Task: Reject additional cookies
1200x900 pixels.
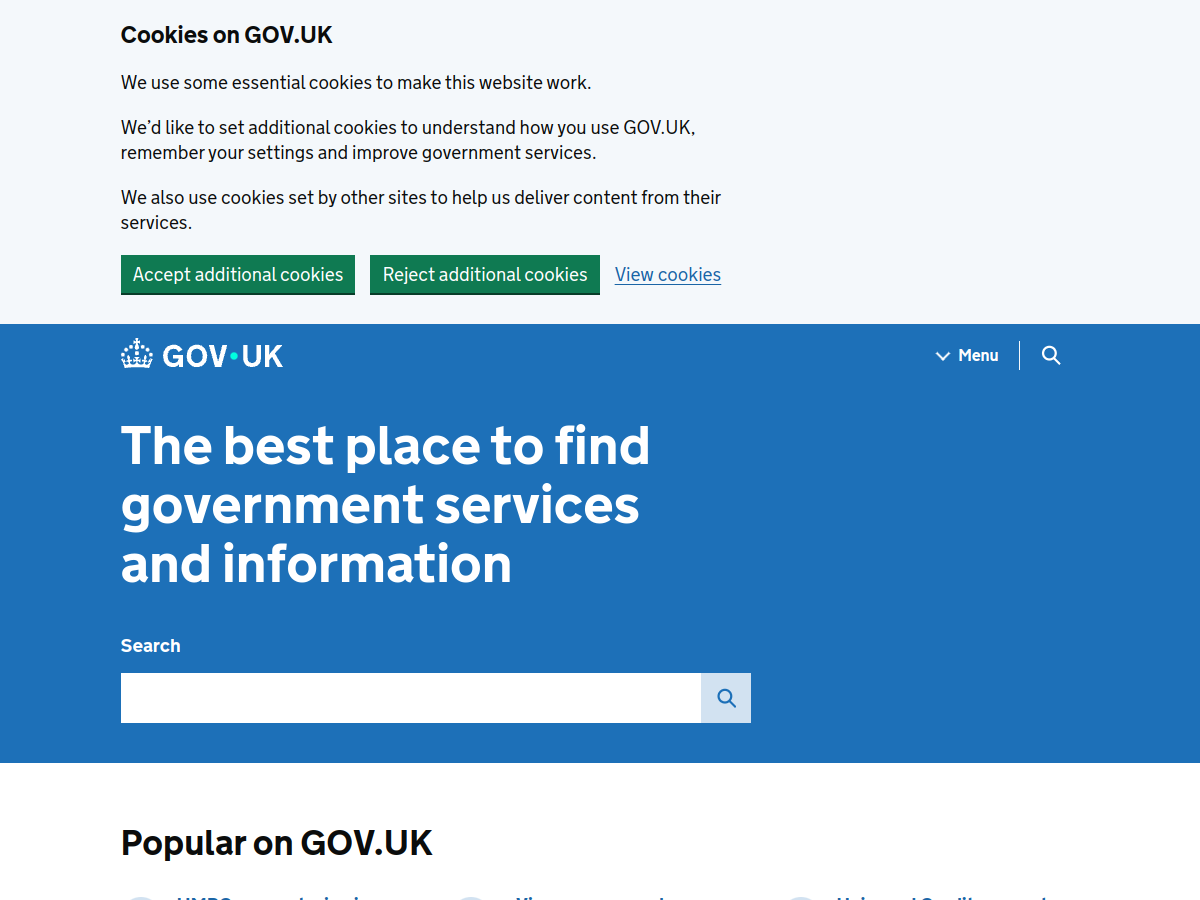Action: 485,274
